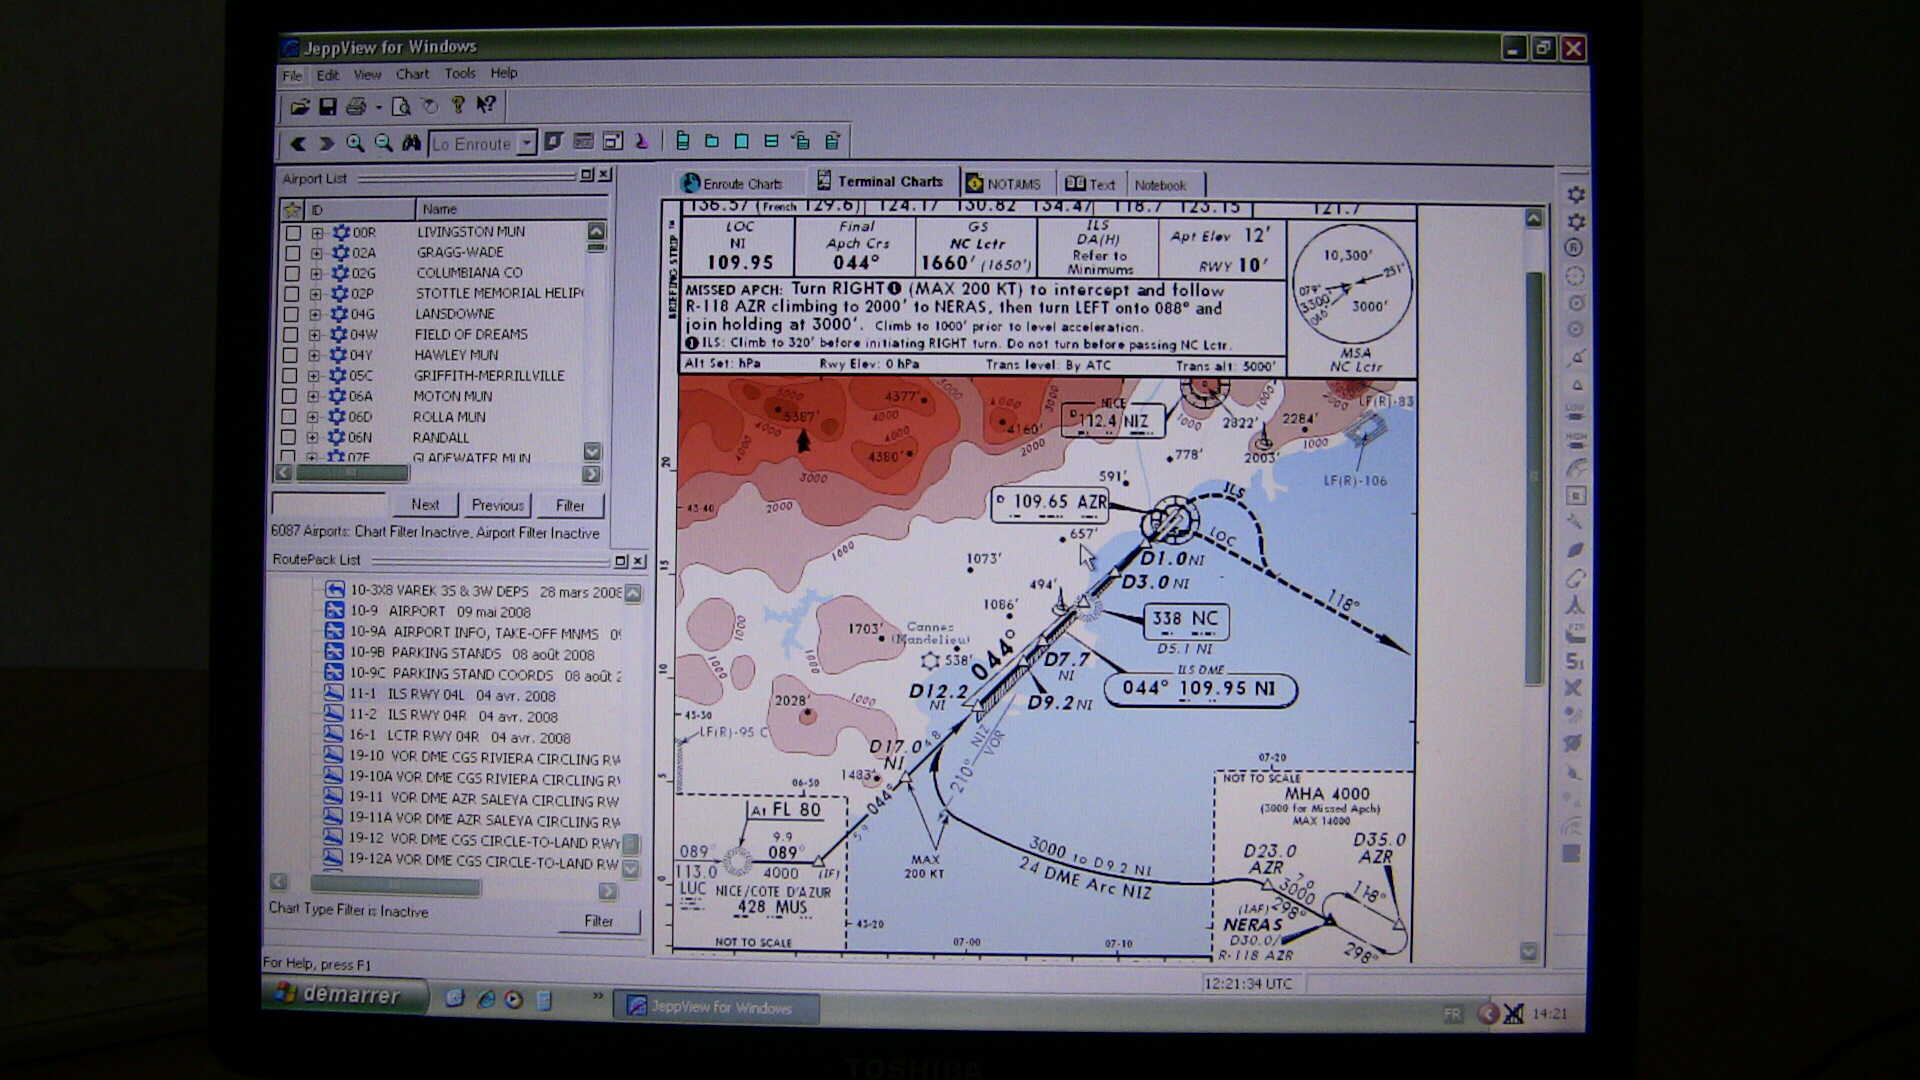
Task: Click the ID column header
Action: [x=358, y=209]
